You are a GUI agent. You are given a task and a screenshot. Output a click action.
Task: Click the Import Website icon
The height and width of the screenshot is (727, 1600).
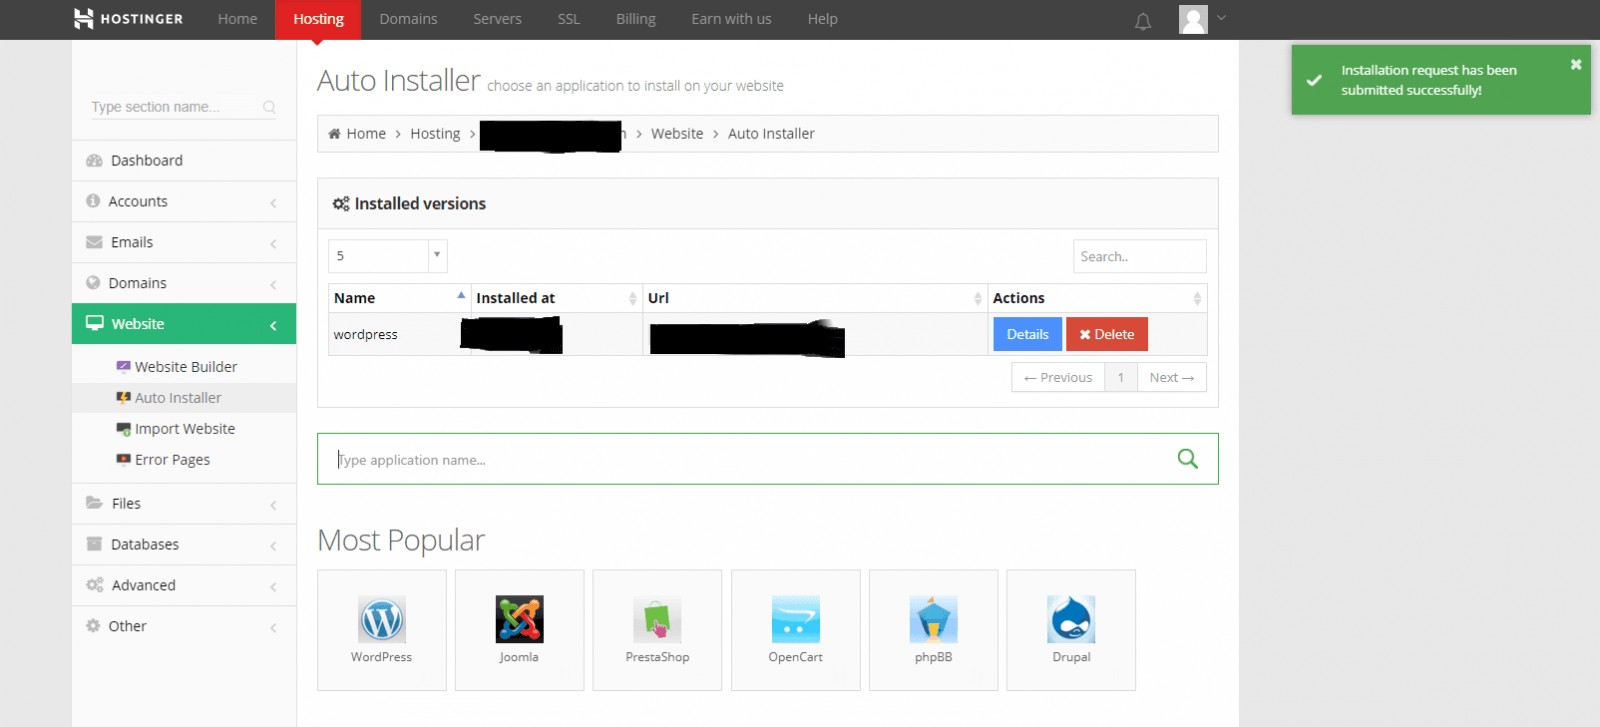pyautogui.click(x=123, y=429)
